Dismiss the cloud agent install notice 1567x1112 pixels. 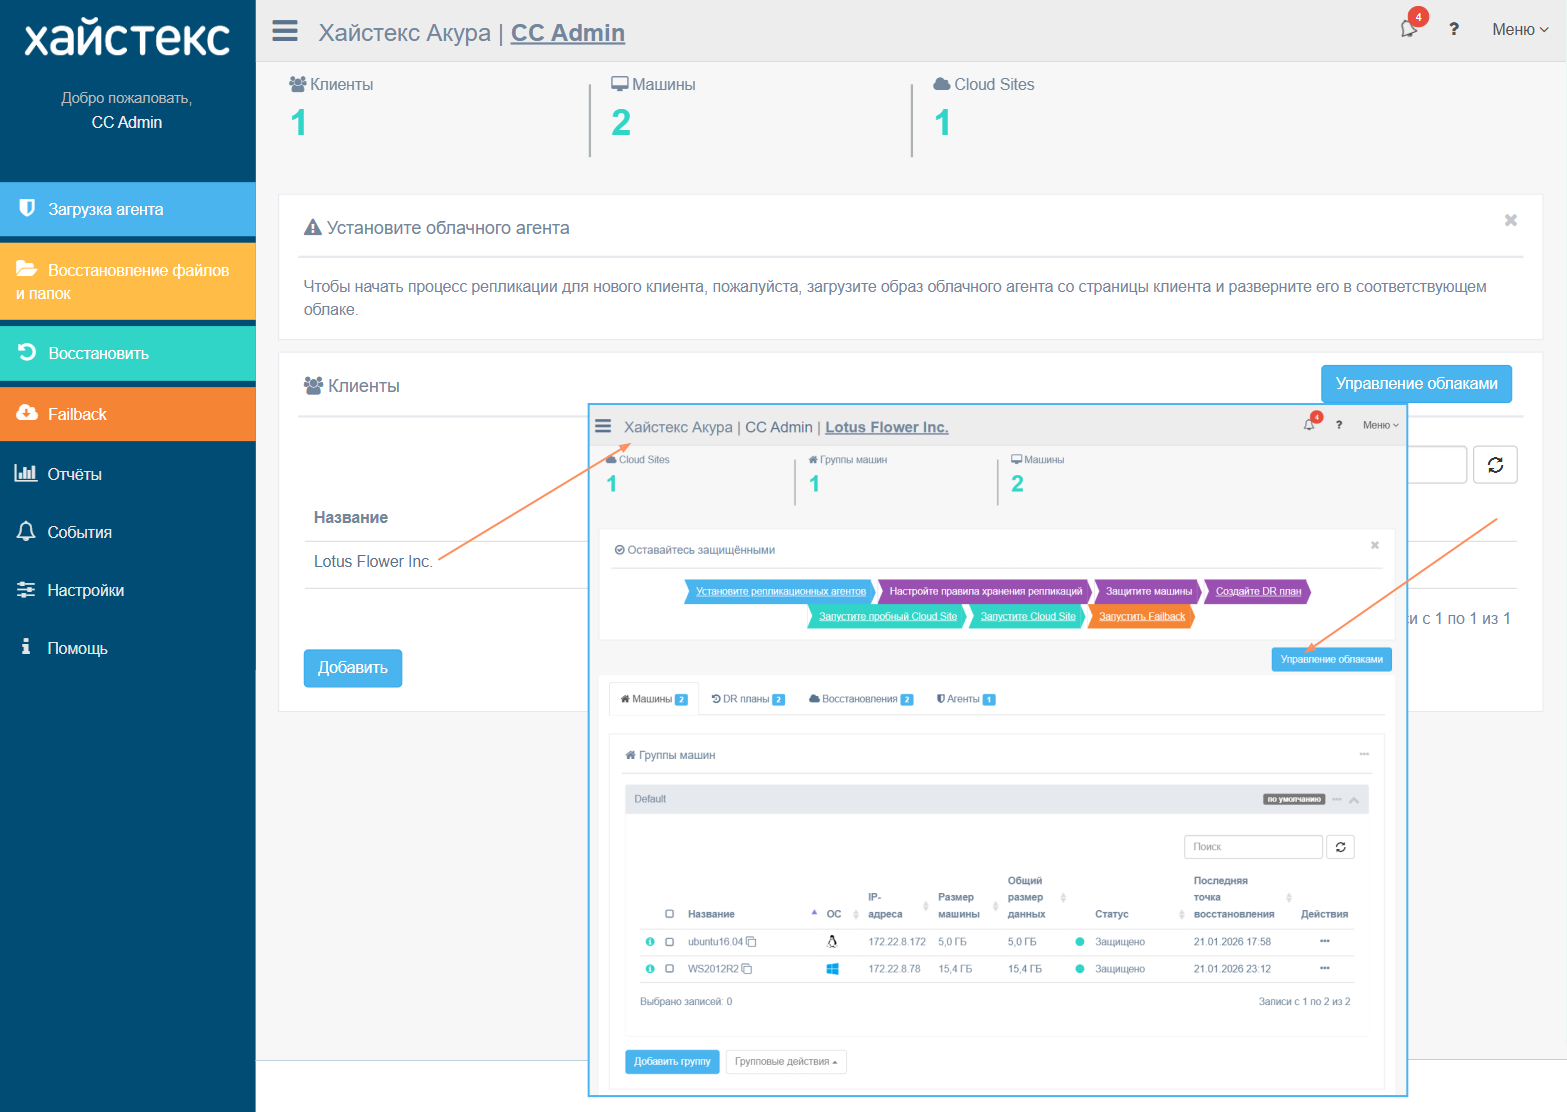click(x=1511, y=220)
